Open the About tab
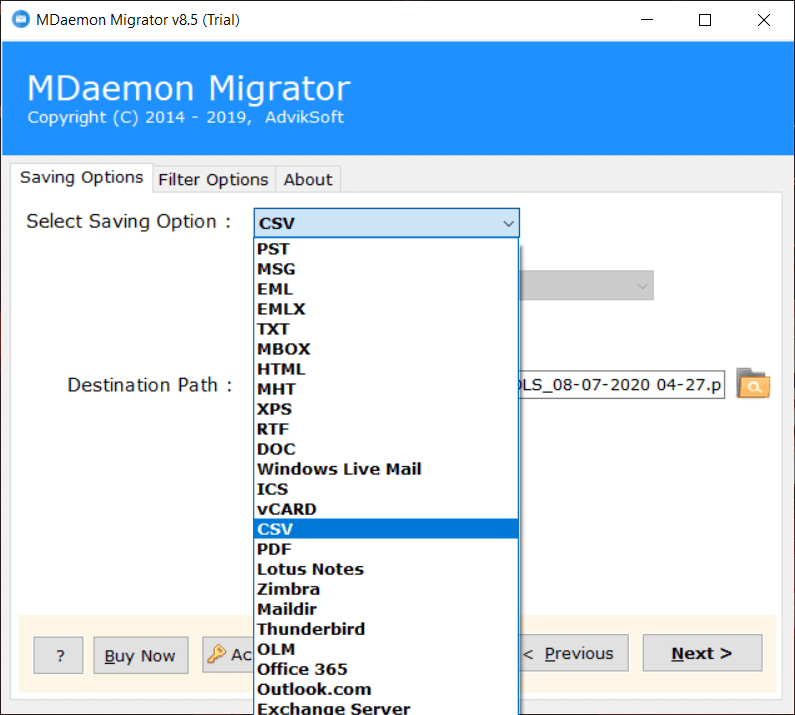This screenshot has width=795, height=715. [308, 180]
